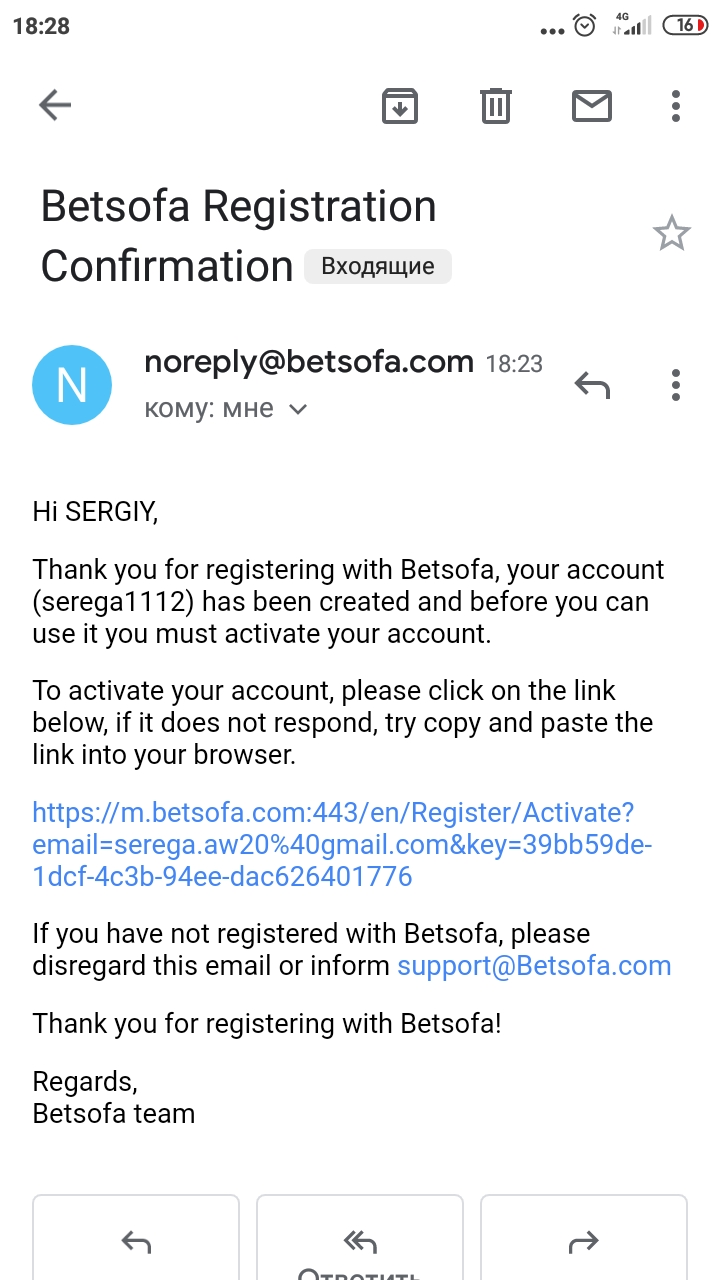The image size is (720, 1280).
Task: Tap the noreply@betsofa.com sender address
Action: [308, 362]
